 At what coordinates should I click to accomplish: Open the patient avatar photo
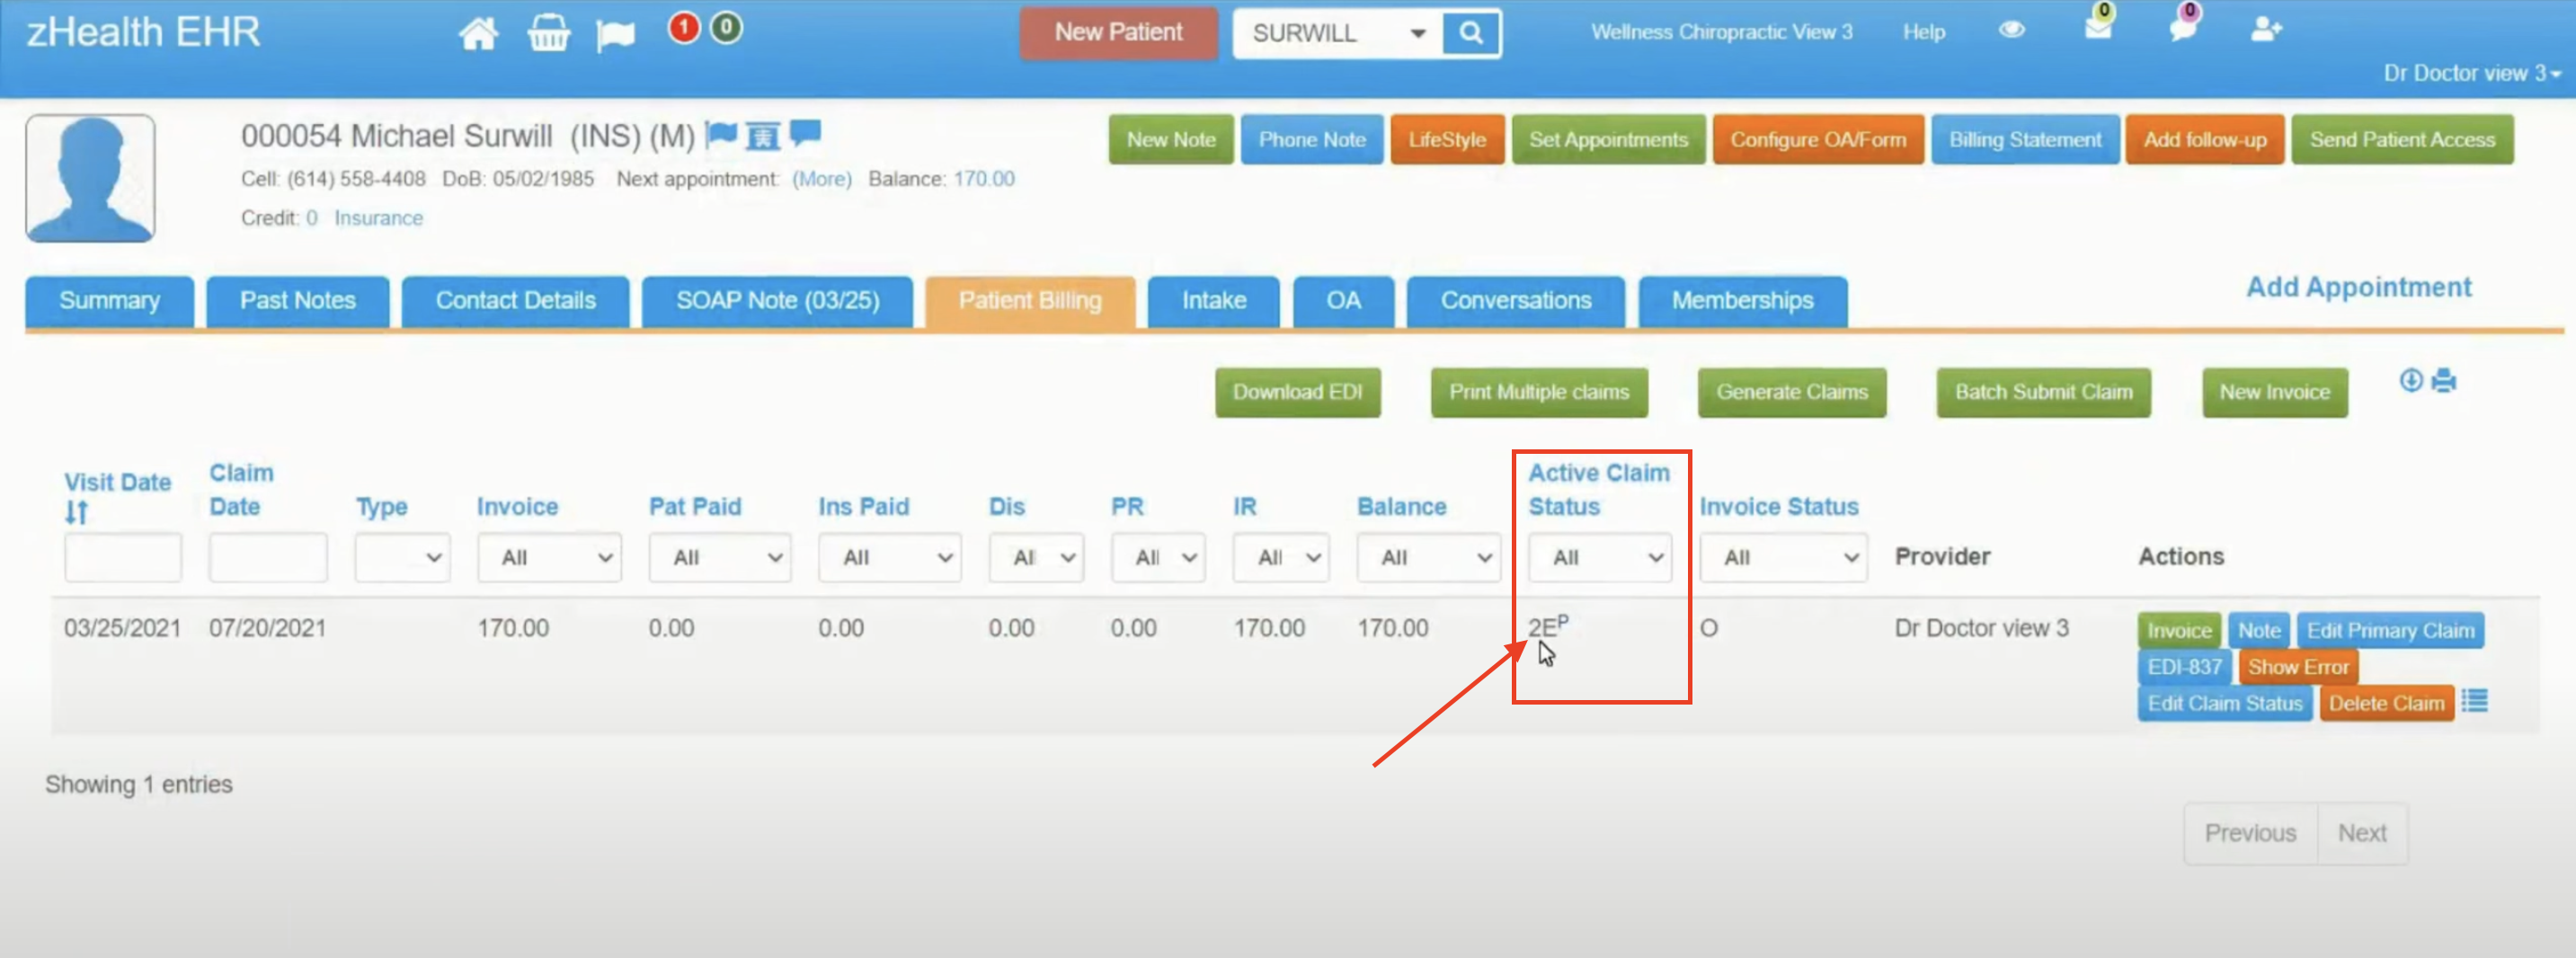[90, 178]
